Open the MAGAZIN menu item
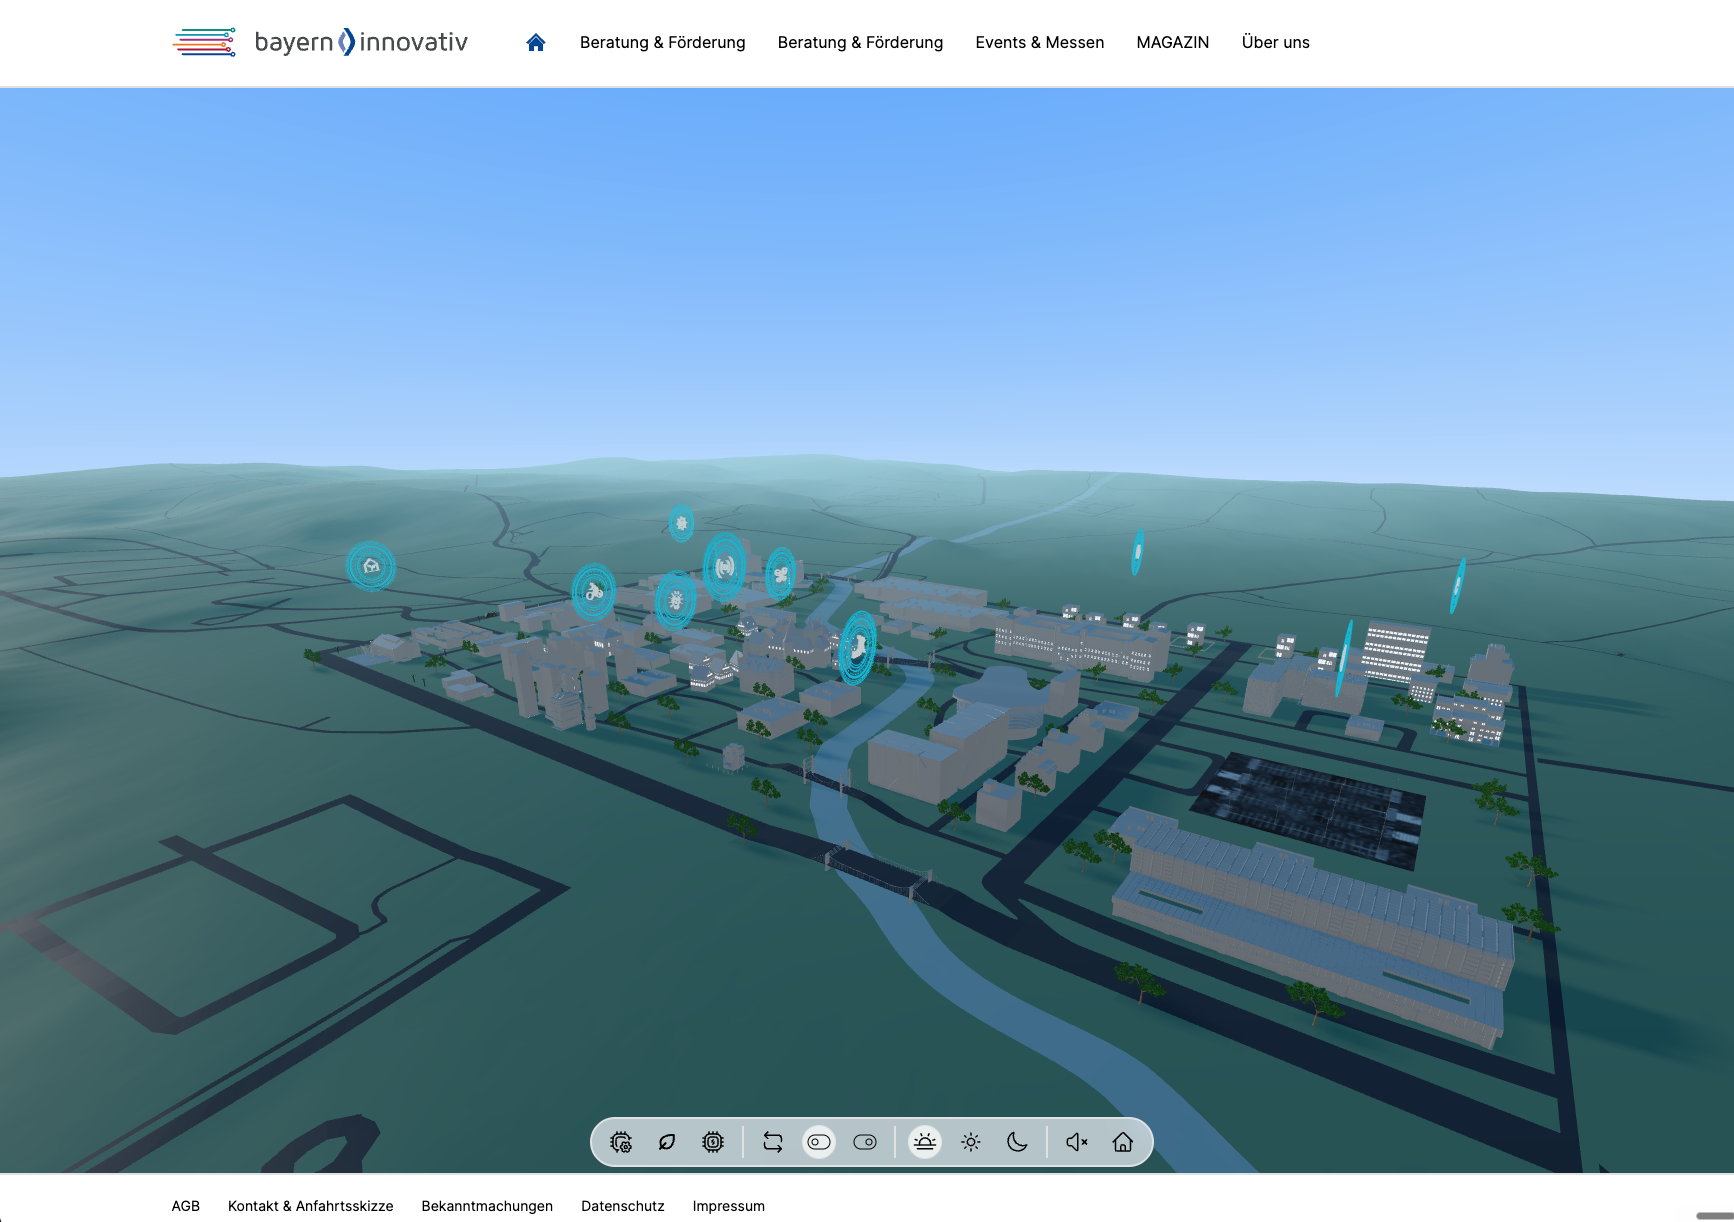The width and height of the screenshot is (1734, 1222). [1173, 42]
